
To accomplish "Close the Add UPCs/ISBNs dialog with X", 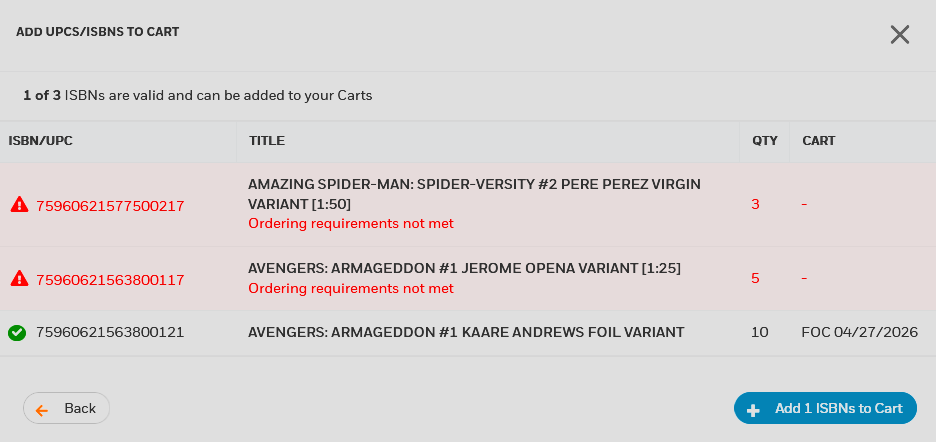I will [900, 35].
